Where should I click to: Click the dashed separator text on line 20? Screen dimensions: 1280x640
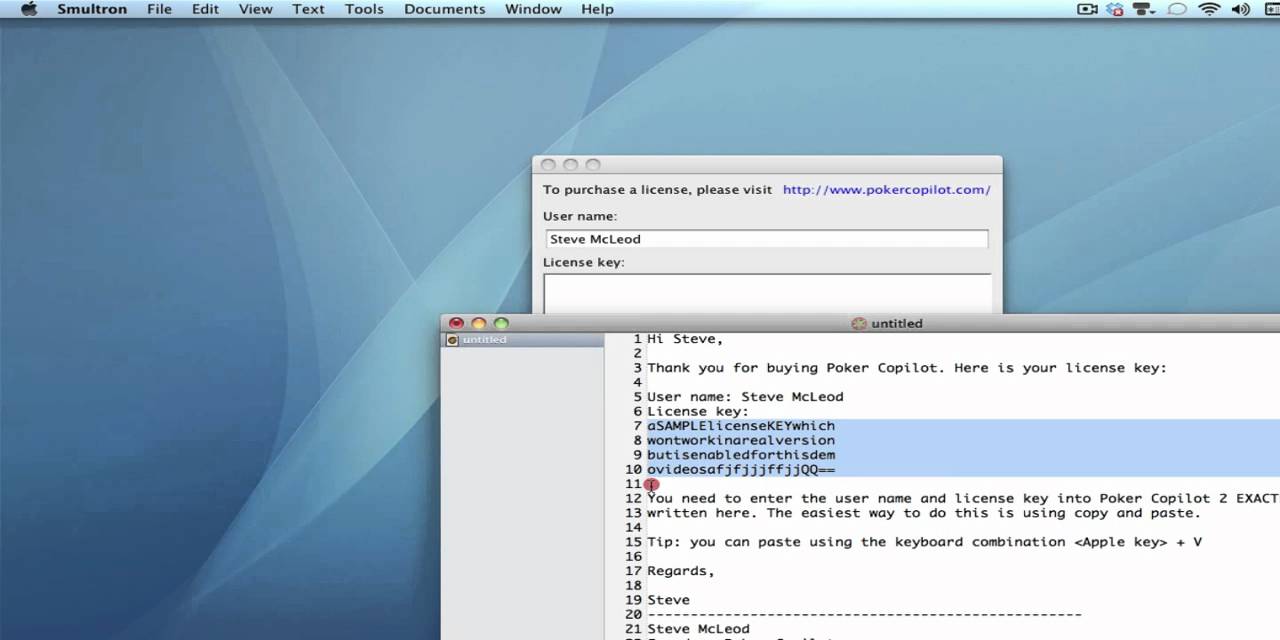click(864, 614)
